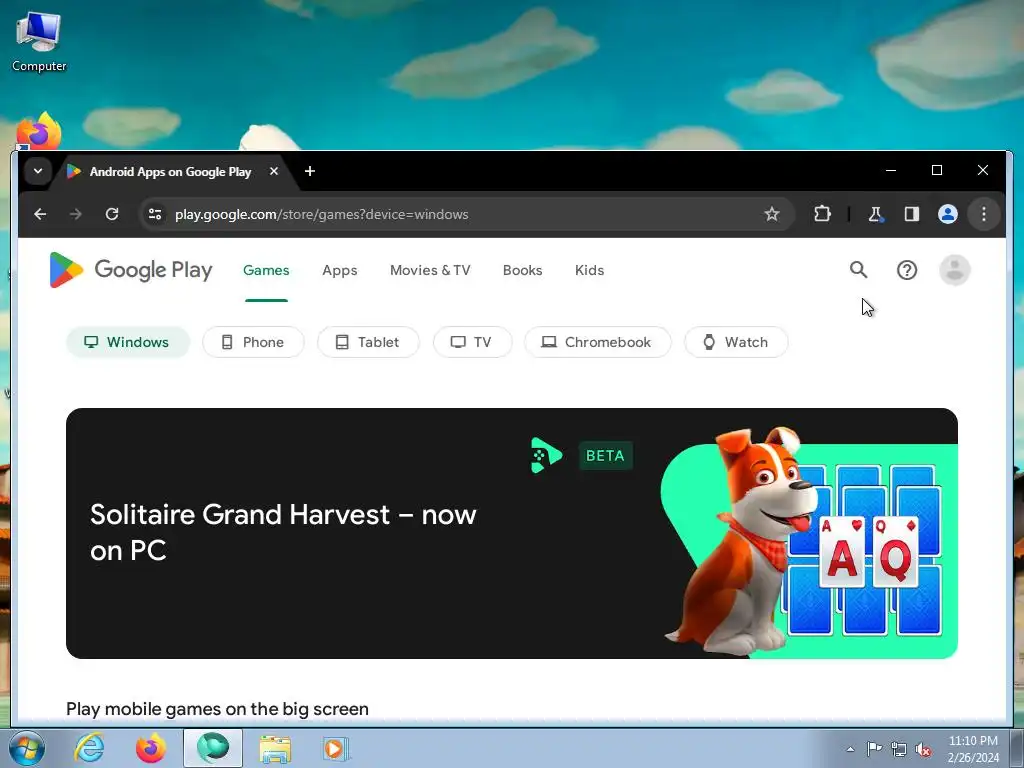Switch to the Books tab
The width and height of the screenshot is (1024, 768).
522,270
